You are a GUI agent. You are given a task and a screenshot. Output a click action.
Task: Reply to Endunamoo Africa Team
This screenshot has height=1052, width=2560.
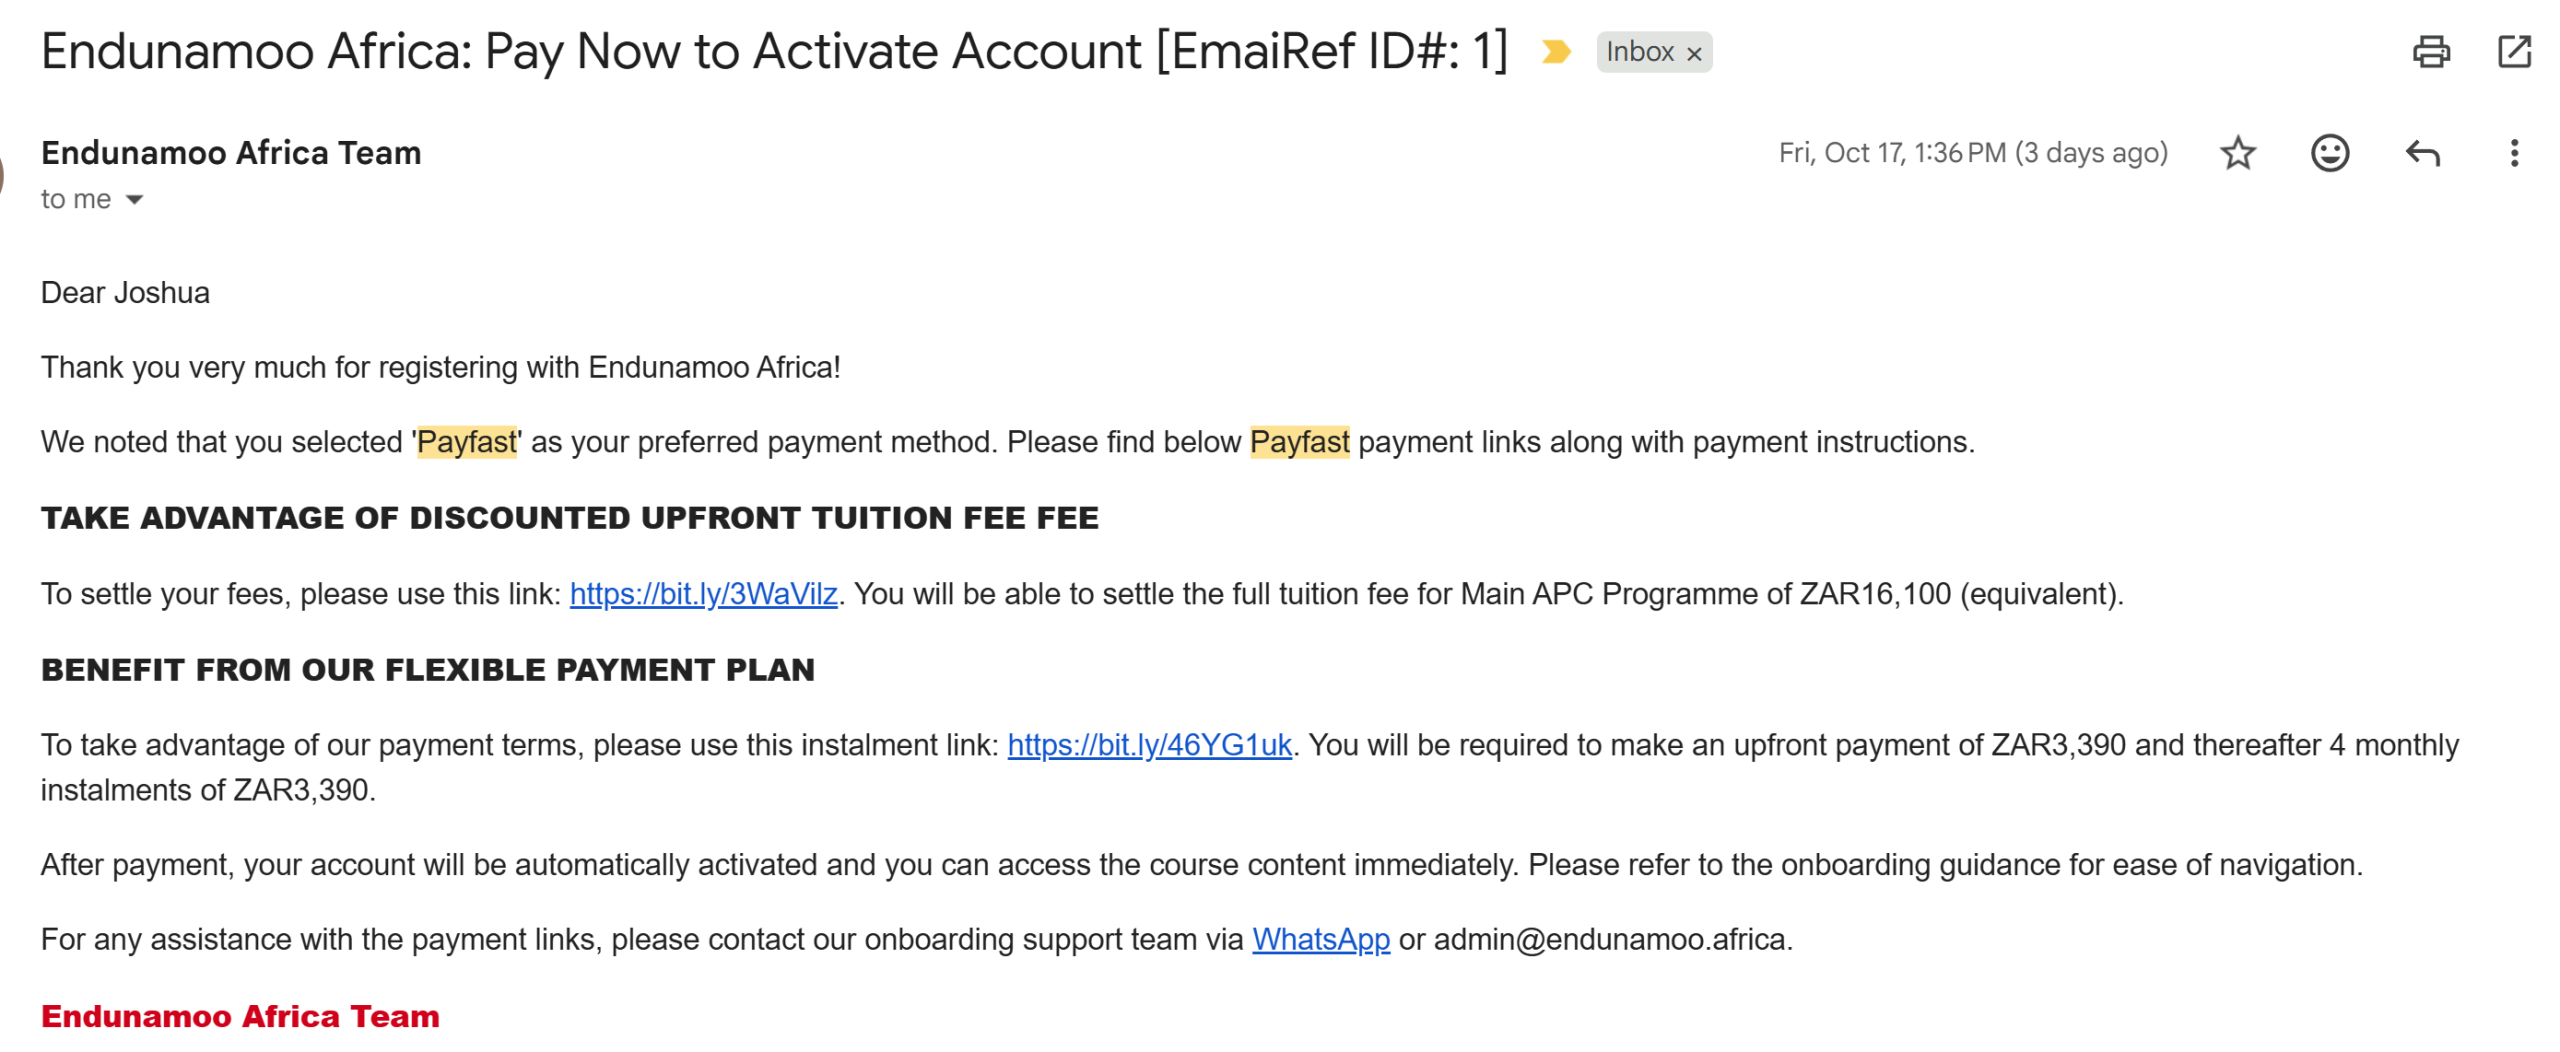pos(2421,153)
